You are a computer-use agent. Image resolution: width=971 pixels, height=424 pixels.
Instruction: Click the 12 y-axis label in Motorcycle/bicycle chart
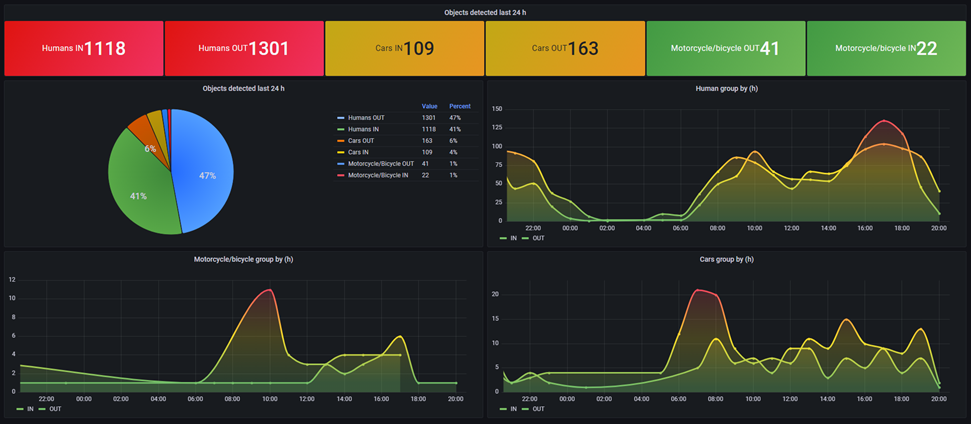tap(11, 280)
